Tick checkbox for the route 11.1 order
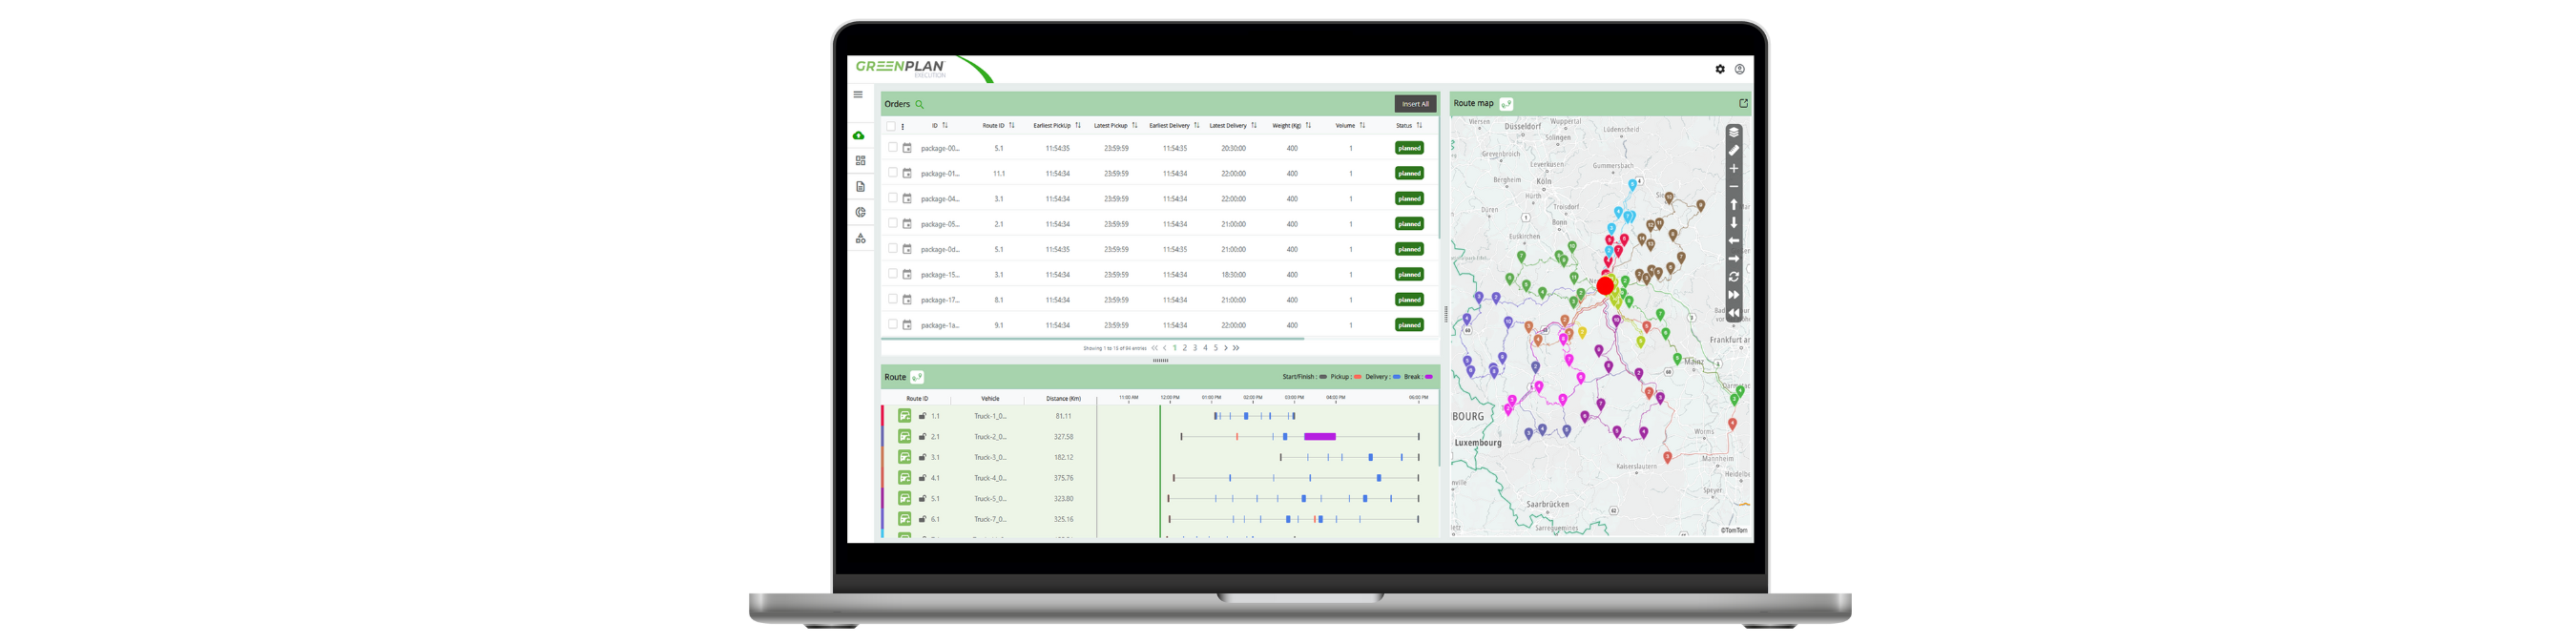Screen dimensions: 2576x644 coord(892,173)
